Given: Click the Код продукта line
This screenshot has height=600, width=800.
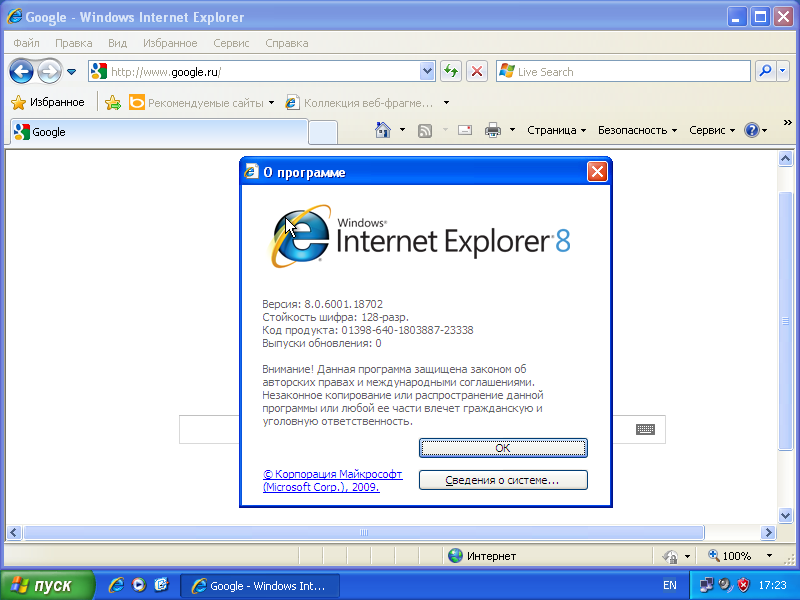Looking at the screenshot, I should (368, 330).
